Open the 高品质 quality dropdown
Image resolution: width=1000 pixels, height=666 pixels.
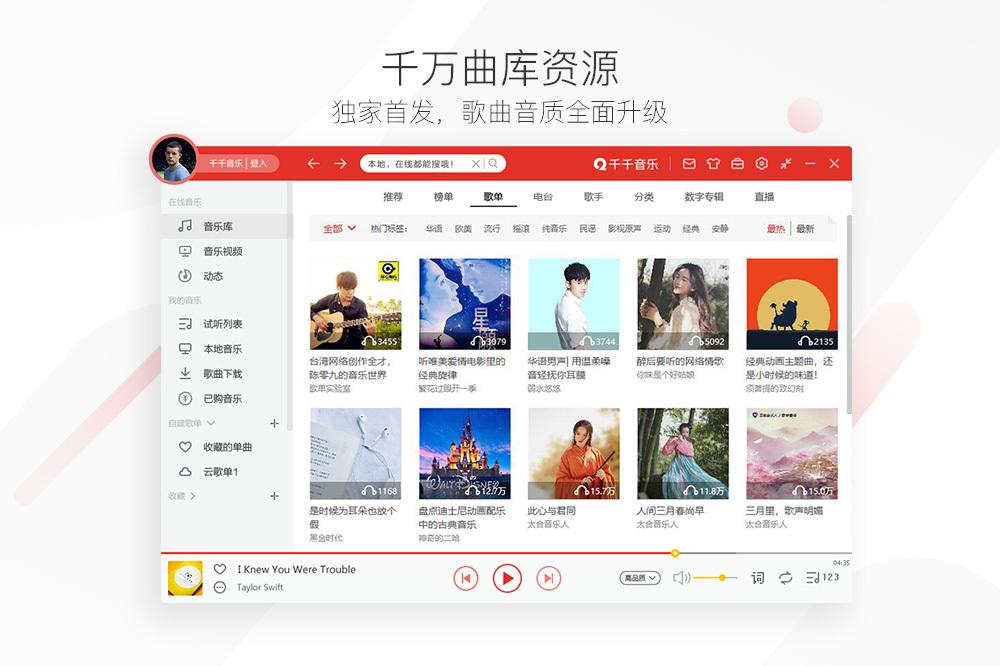pos(640,578)
